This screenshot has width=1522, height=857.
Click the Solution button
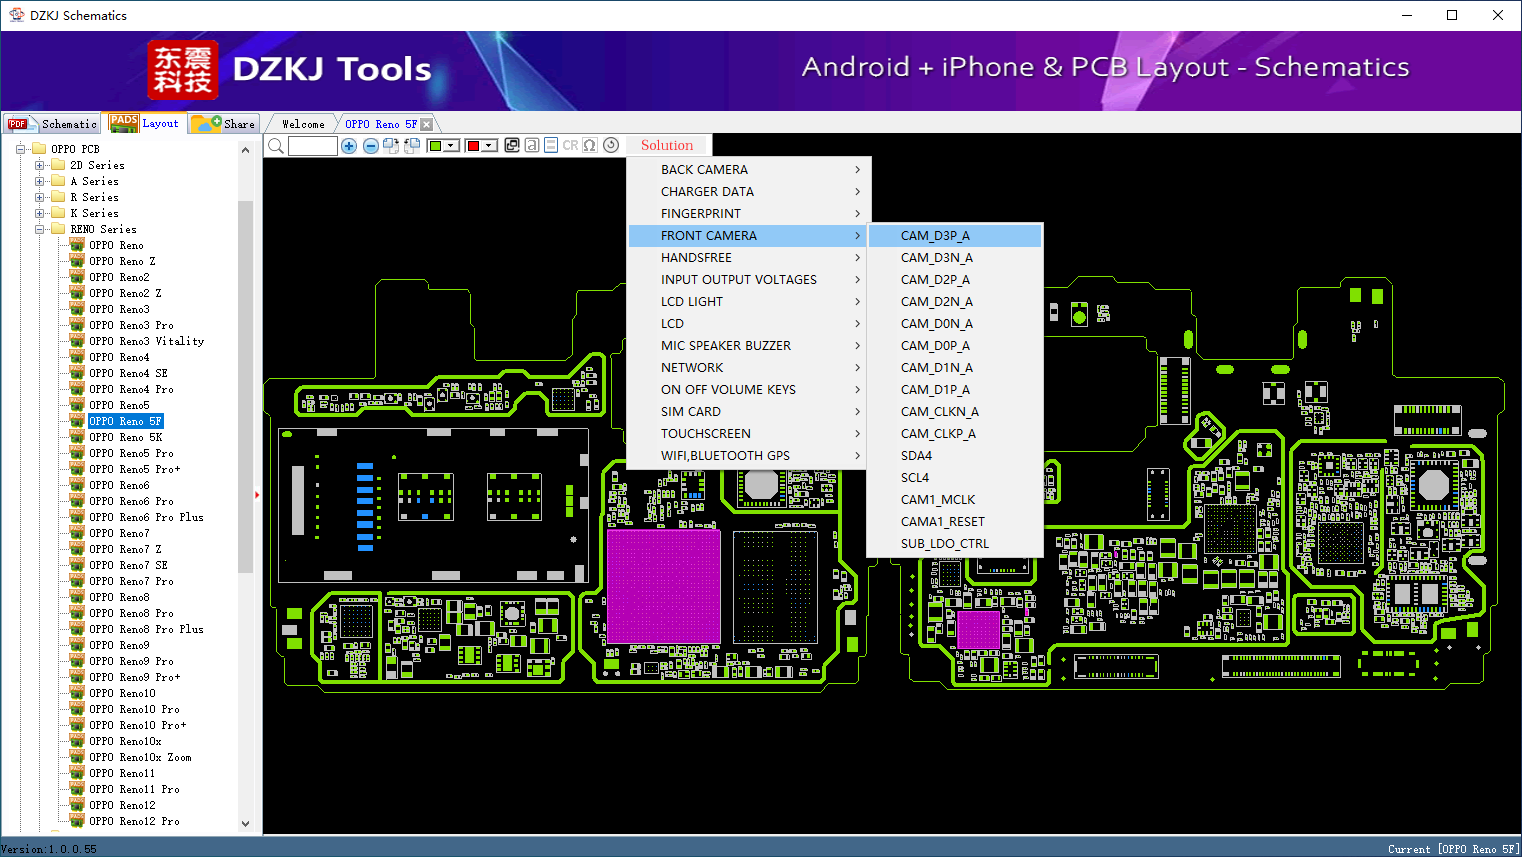click(x=667, y=145)
